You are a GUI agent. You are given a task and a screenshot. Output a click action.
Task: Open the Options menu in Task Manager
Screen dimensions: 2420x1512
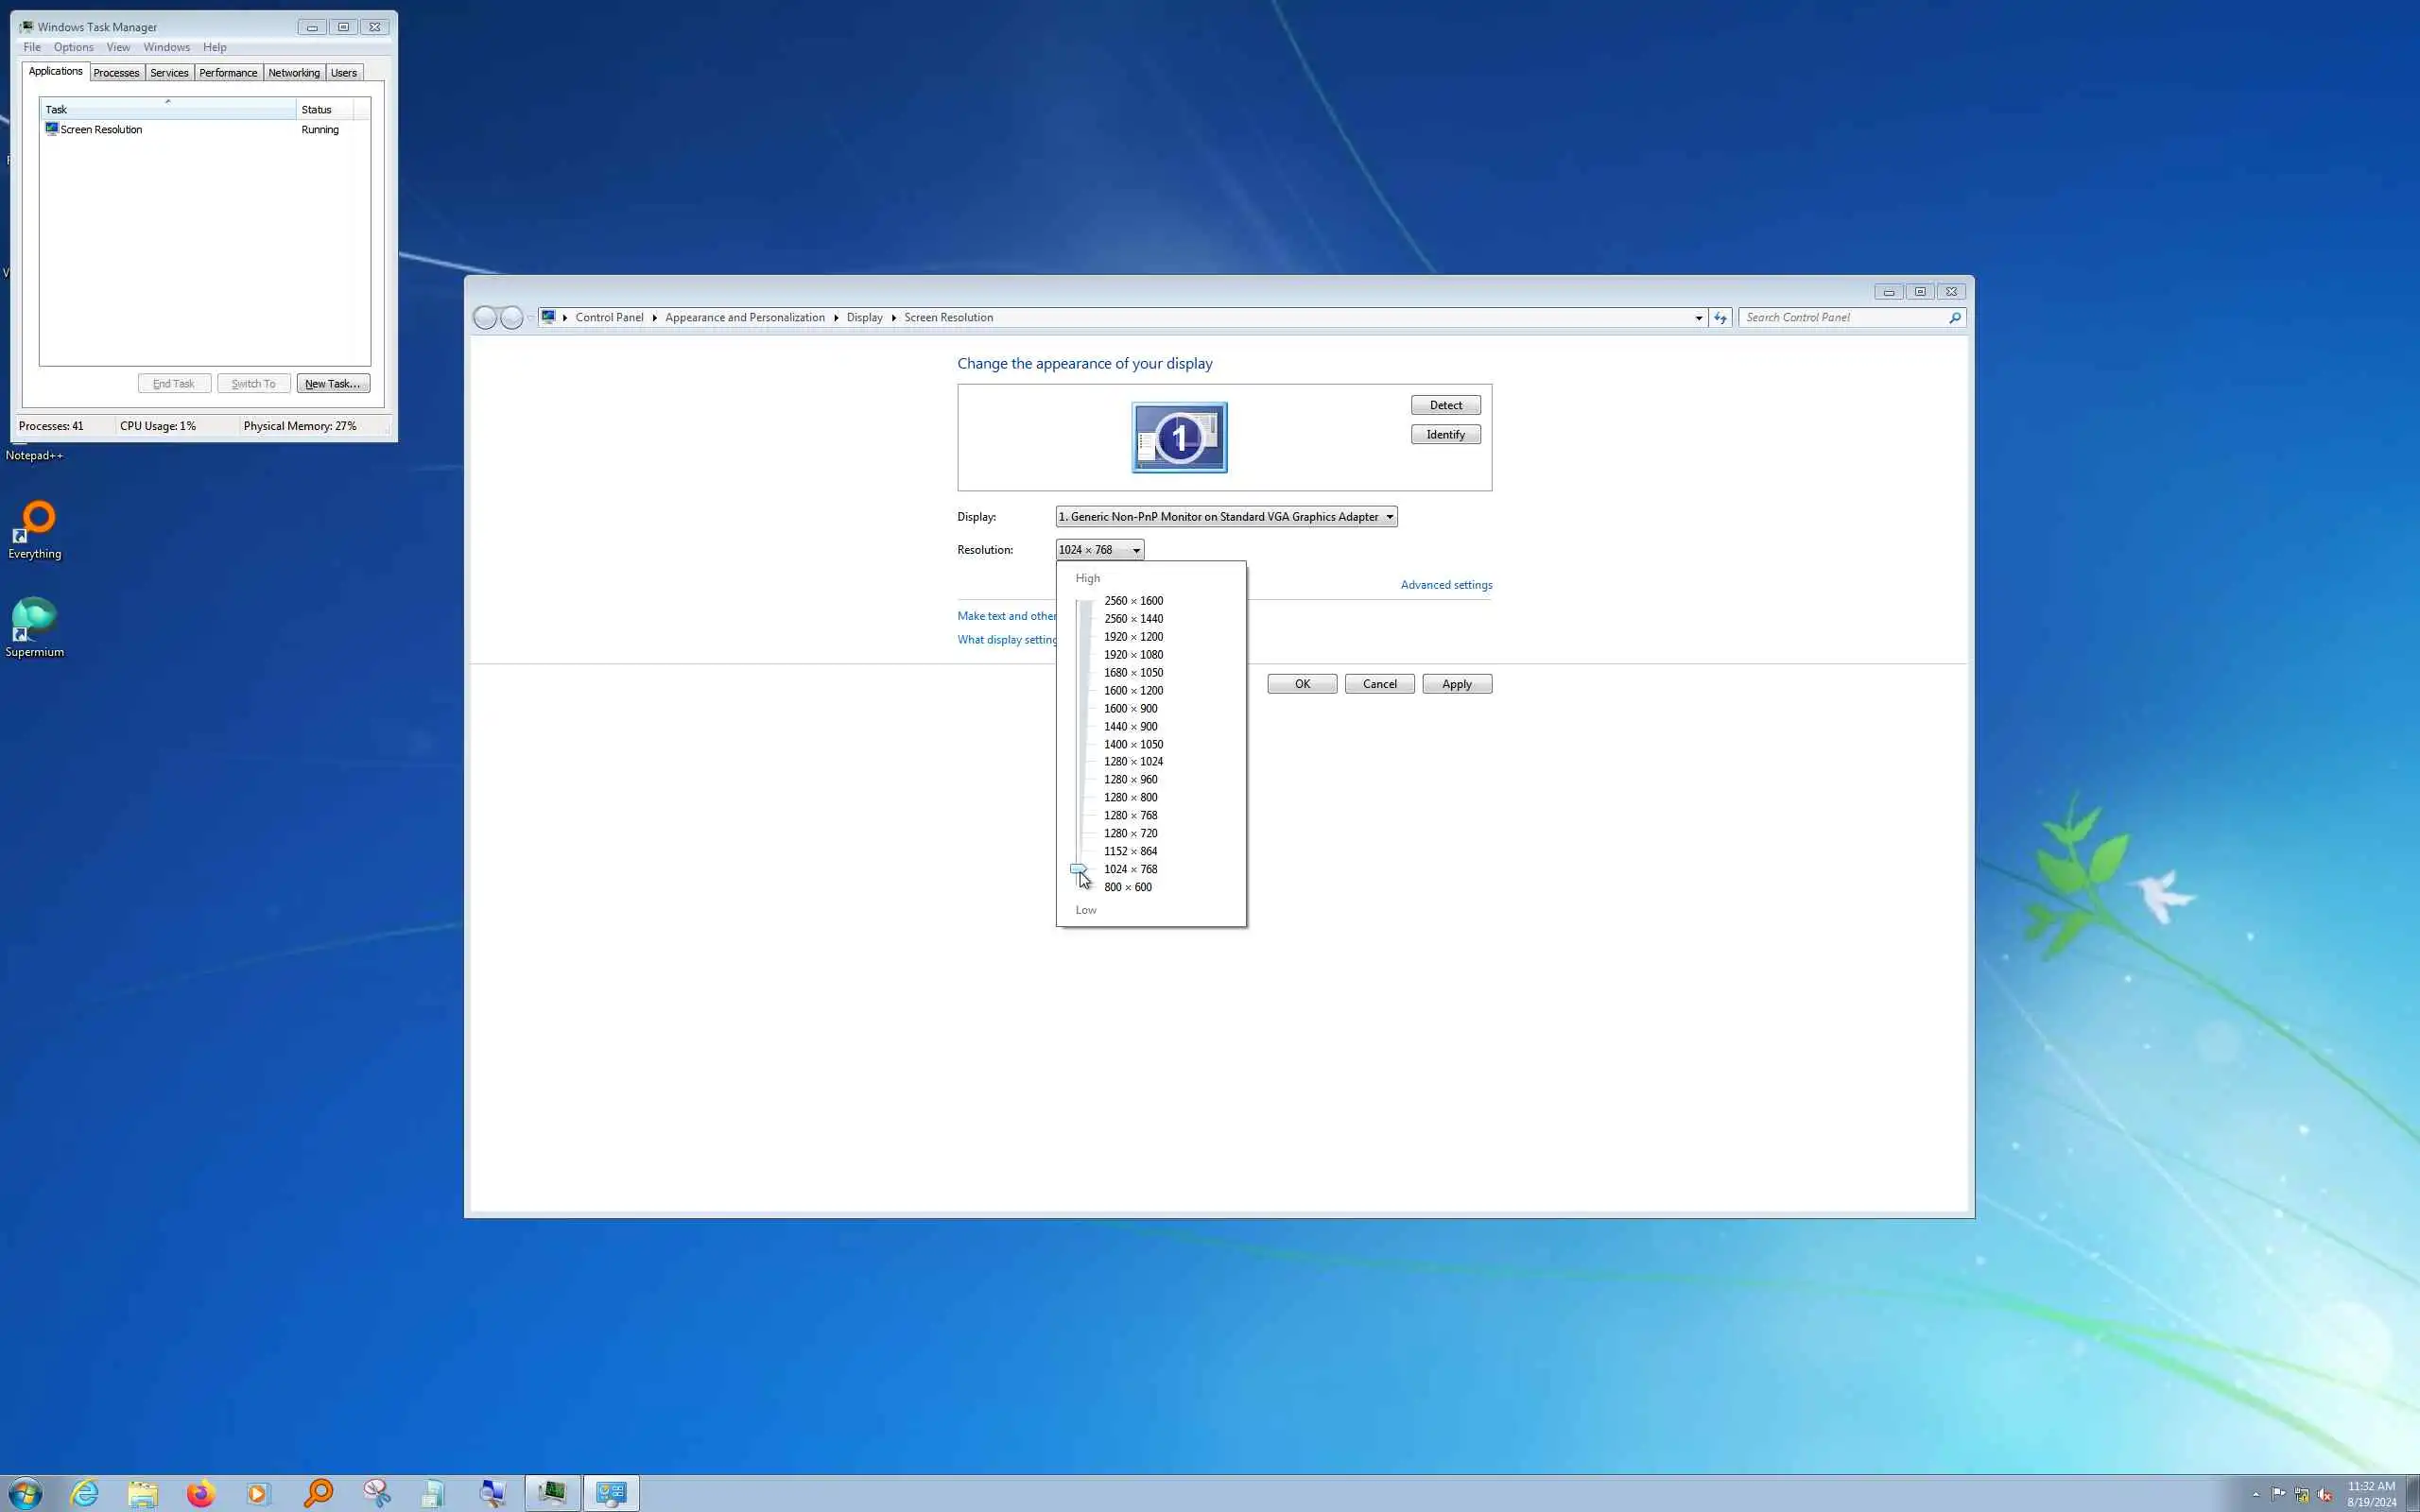tap(73, 47)
